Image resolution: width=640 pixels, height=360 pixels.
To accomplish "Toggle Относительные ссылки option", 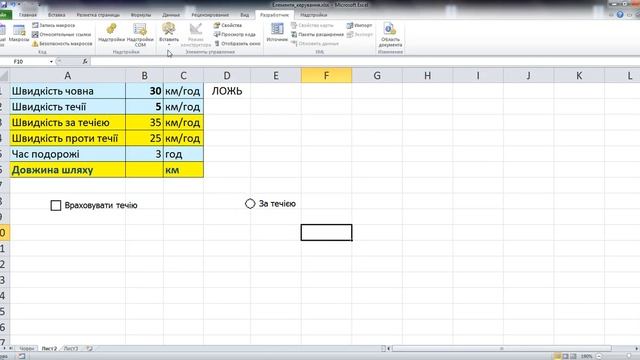I will [62, 34].
